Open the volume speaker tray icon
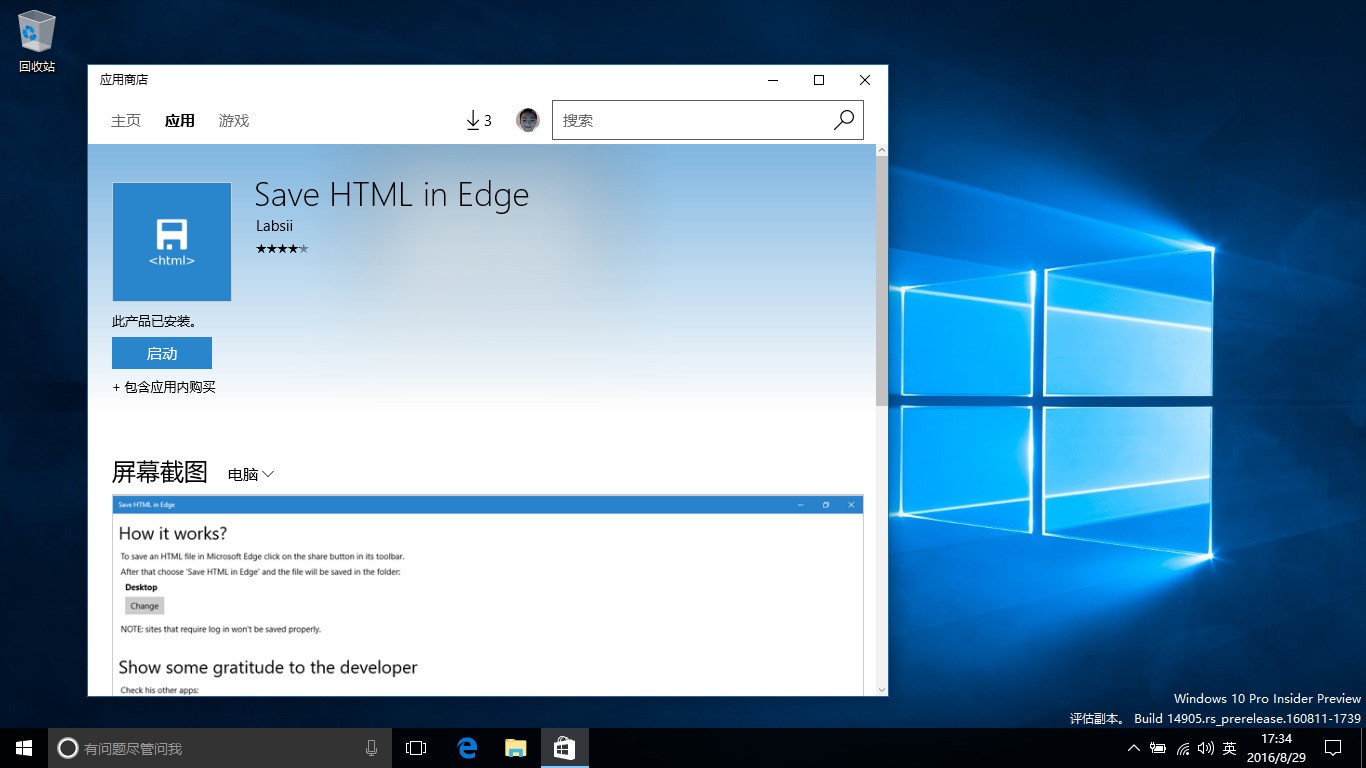The image size is (1366, 768). click(x=1205, y=748)
